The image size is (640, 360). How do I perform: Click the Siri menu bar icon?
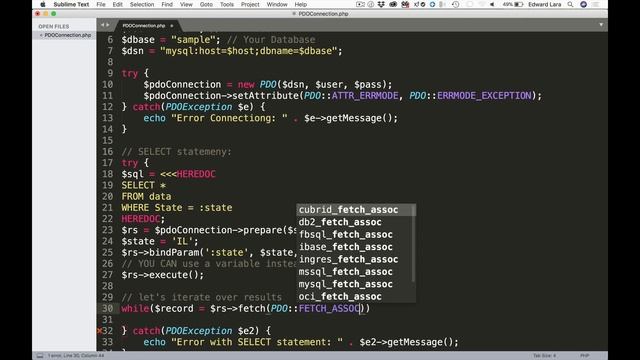[x=583, y=4]
